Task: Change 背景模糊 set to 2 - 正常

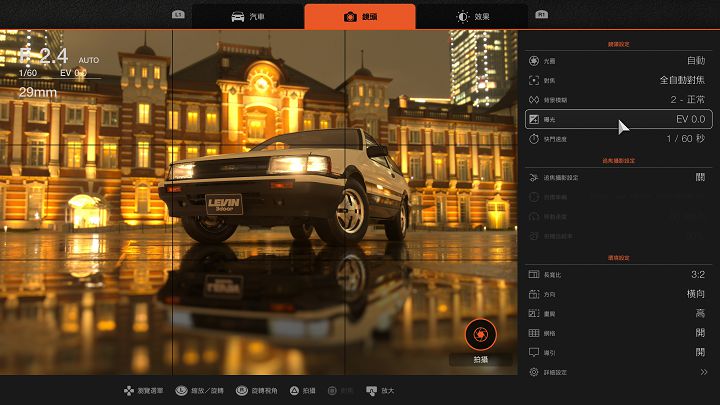Action: 619,100
